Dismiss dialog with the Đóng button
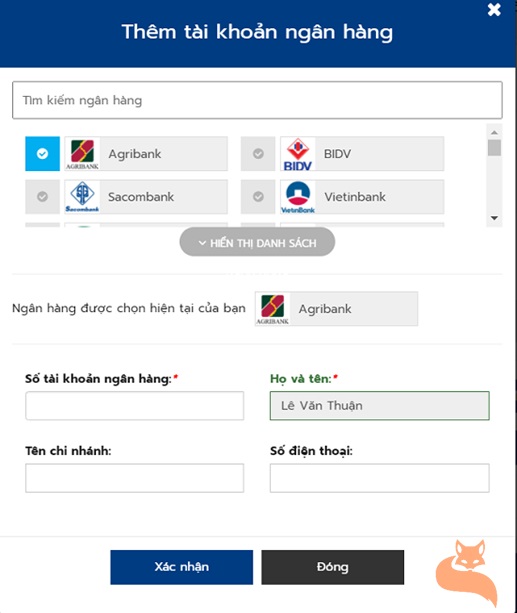The width and height of the screenshot is (517, 613). (x=332, y=567)
